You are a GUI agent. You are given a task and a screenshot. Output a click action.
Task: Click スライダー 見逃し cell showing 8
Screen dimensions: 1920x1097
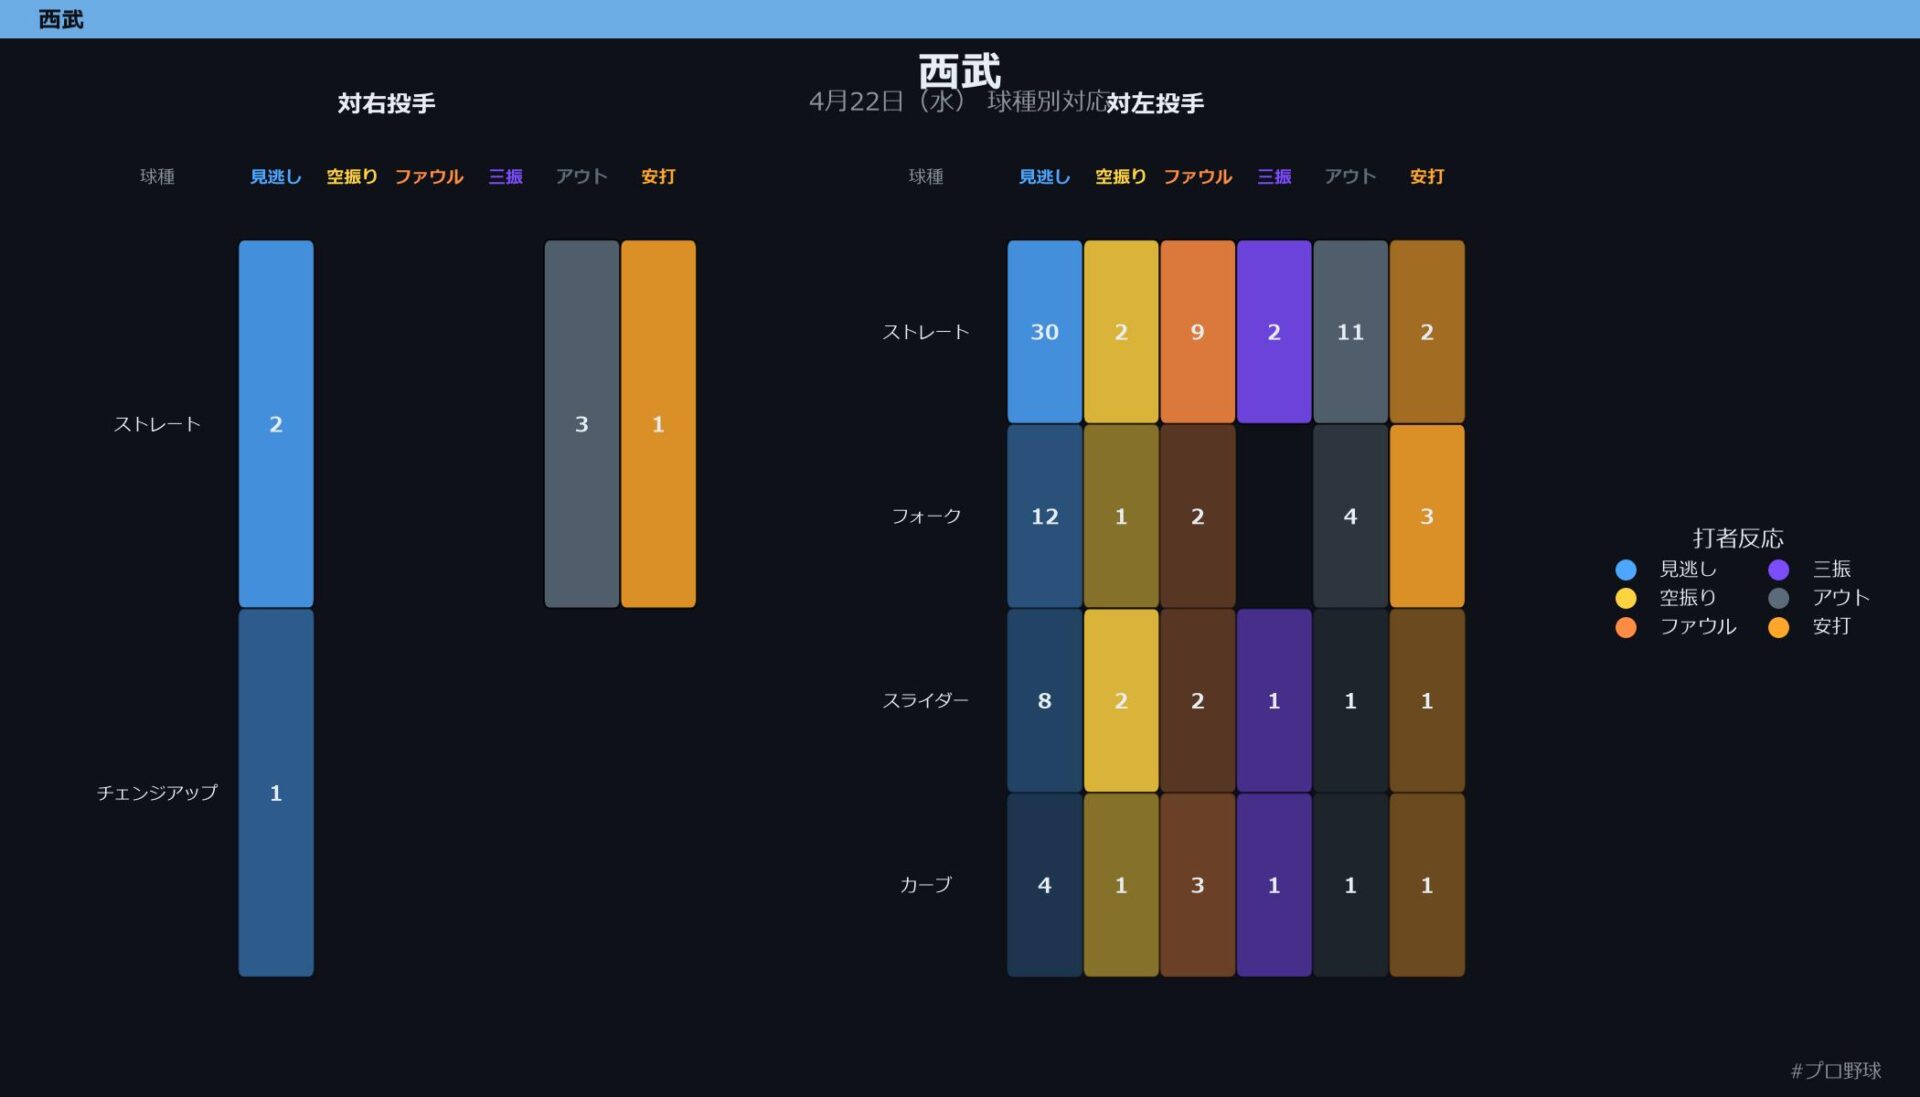pyautogui.click(x=1045, y=701)
